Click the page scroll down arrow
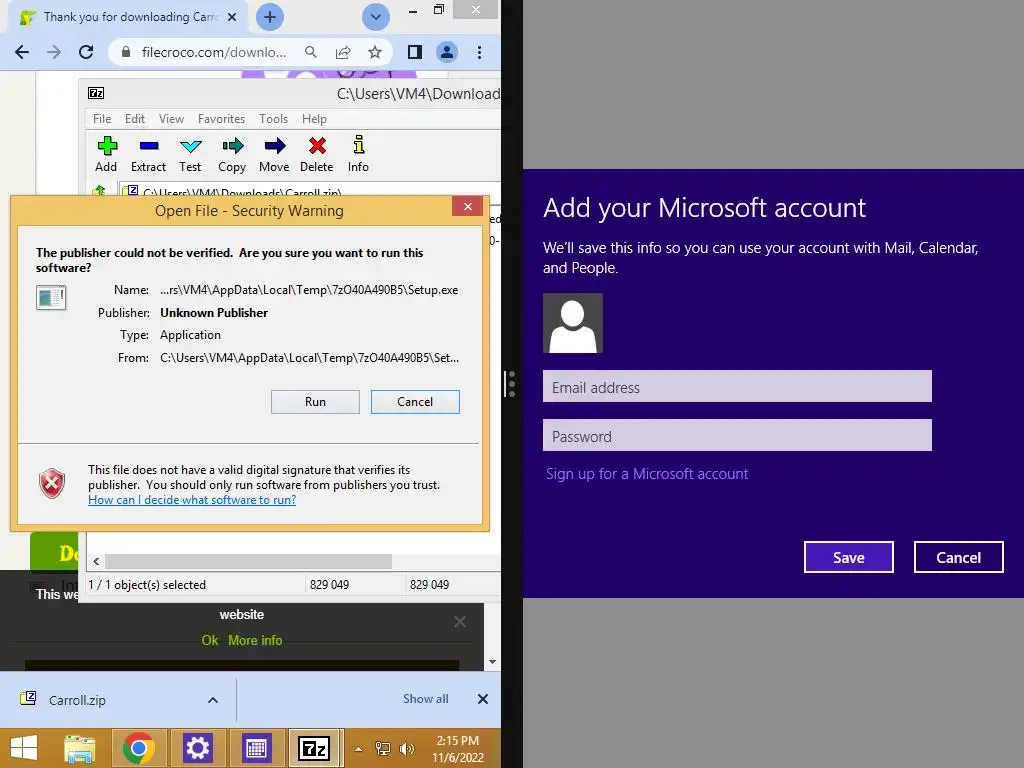Screen dimensions: 1024x768 coord(492,662)
